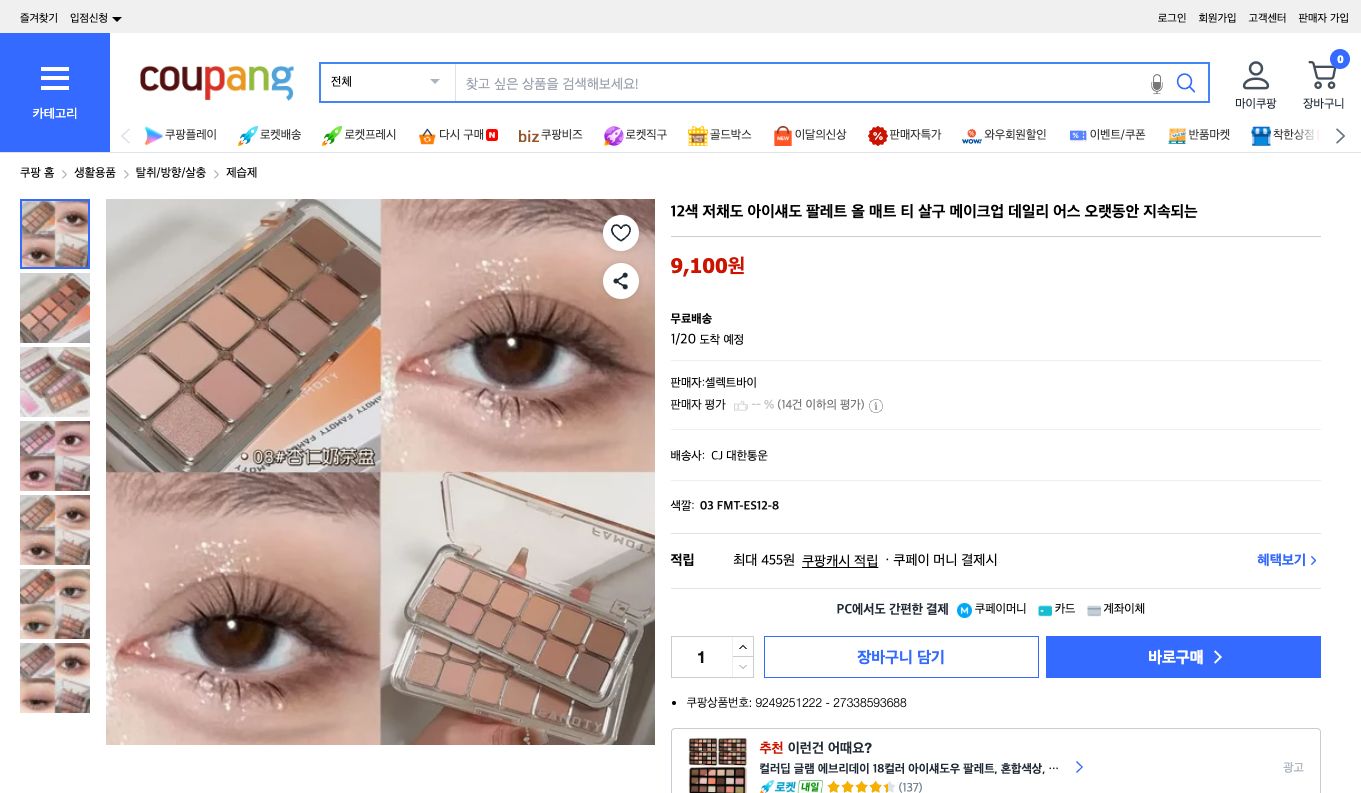The width and height of the screenshot is (1361, 793).
Task: Navigate to 생활용품 in the breadcrumb
Action: pyautogui.click(x=94, y=172)
